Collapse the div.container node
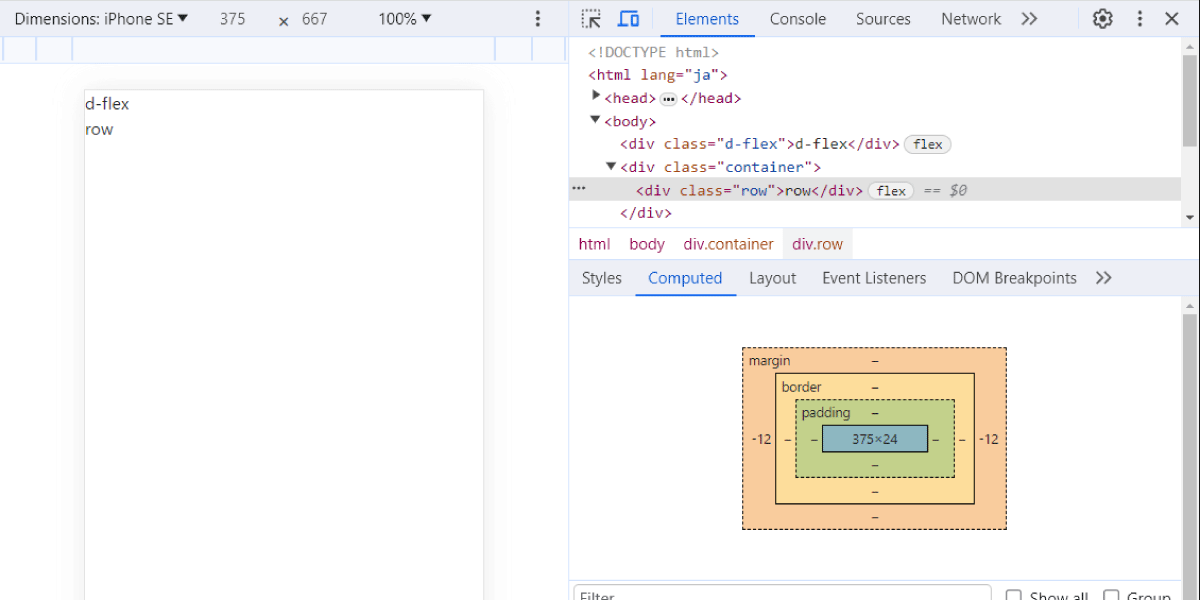 612,166
